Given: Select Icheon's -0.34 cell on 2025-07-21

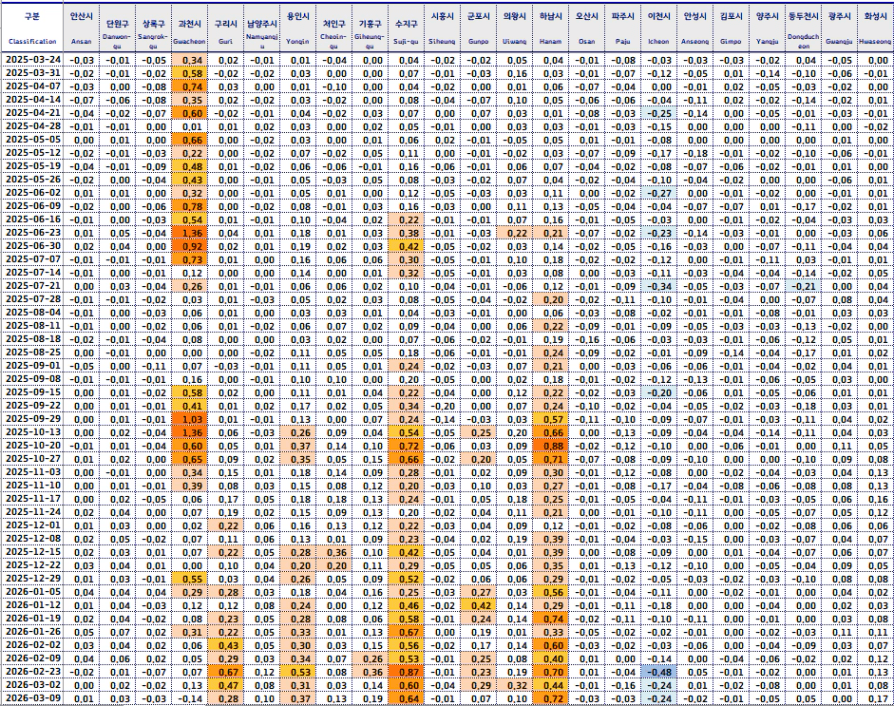Looking at the screenshot, I should coord(659,286).
